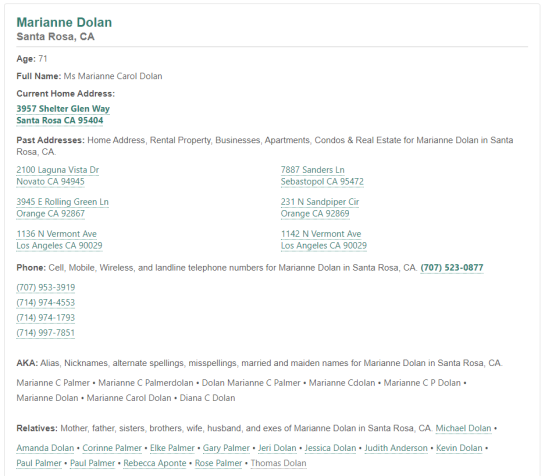The image size is (545, 476).
Task: Open the Sebastopol CA 95472 link
Action: pos(322,182)
